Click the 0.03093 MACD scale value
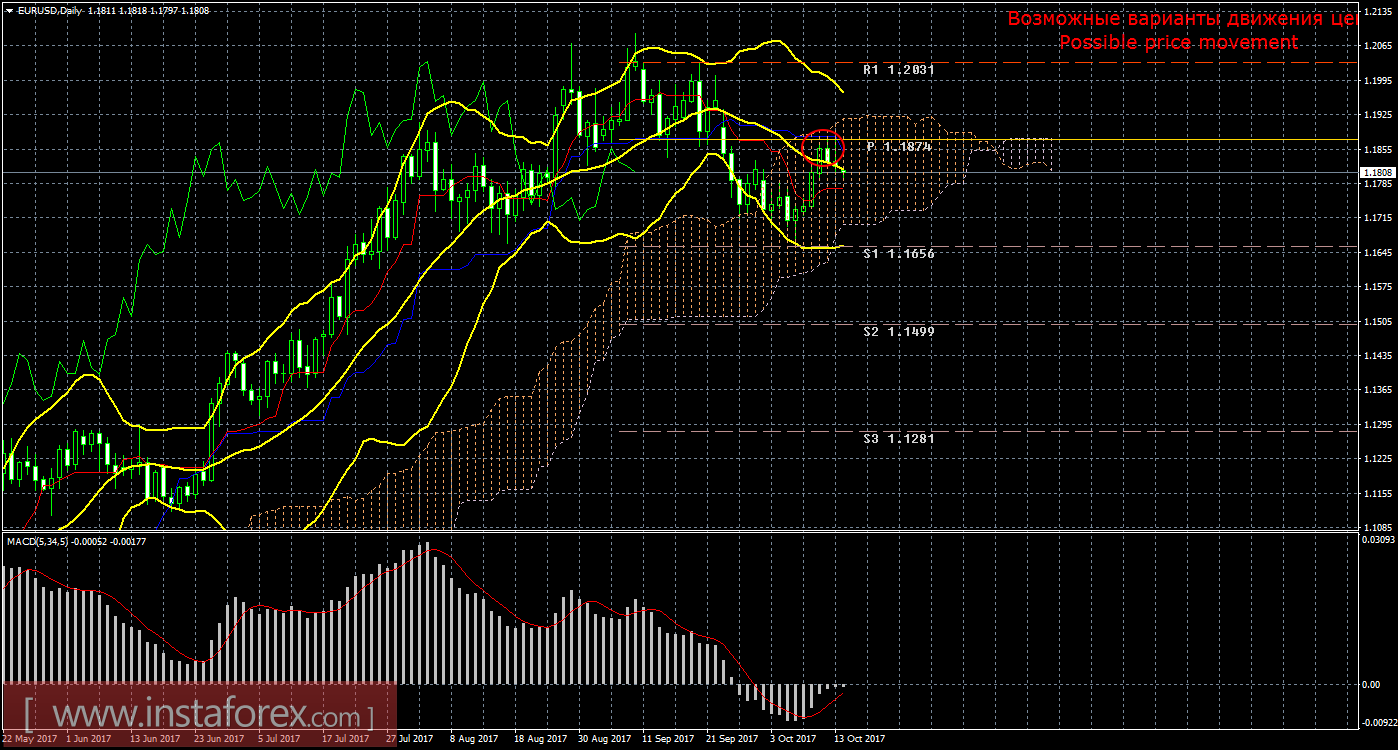Screen dimensions: 1398x750 [x=1378, y=541]
